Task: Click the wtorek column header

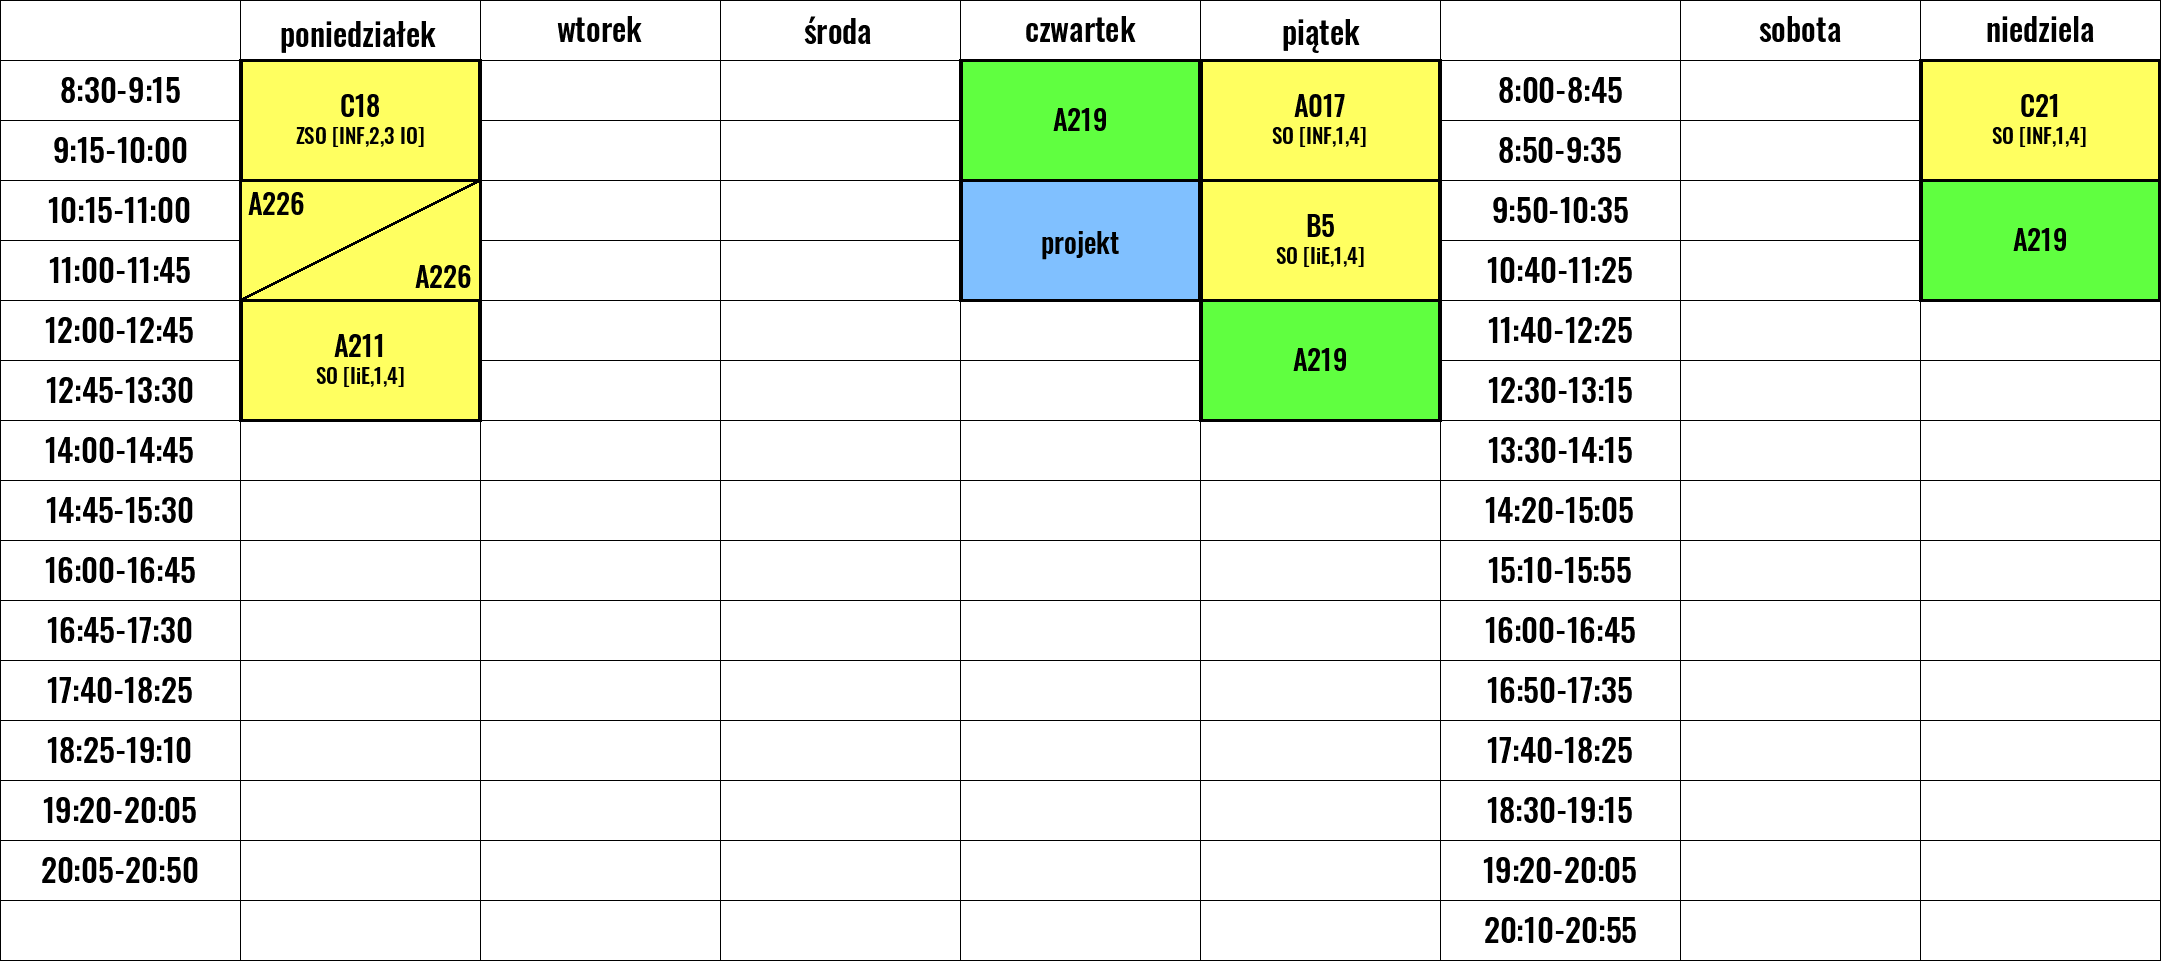Action: (600, 30)
